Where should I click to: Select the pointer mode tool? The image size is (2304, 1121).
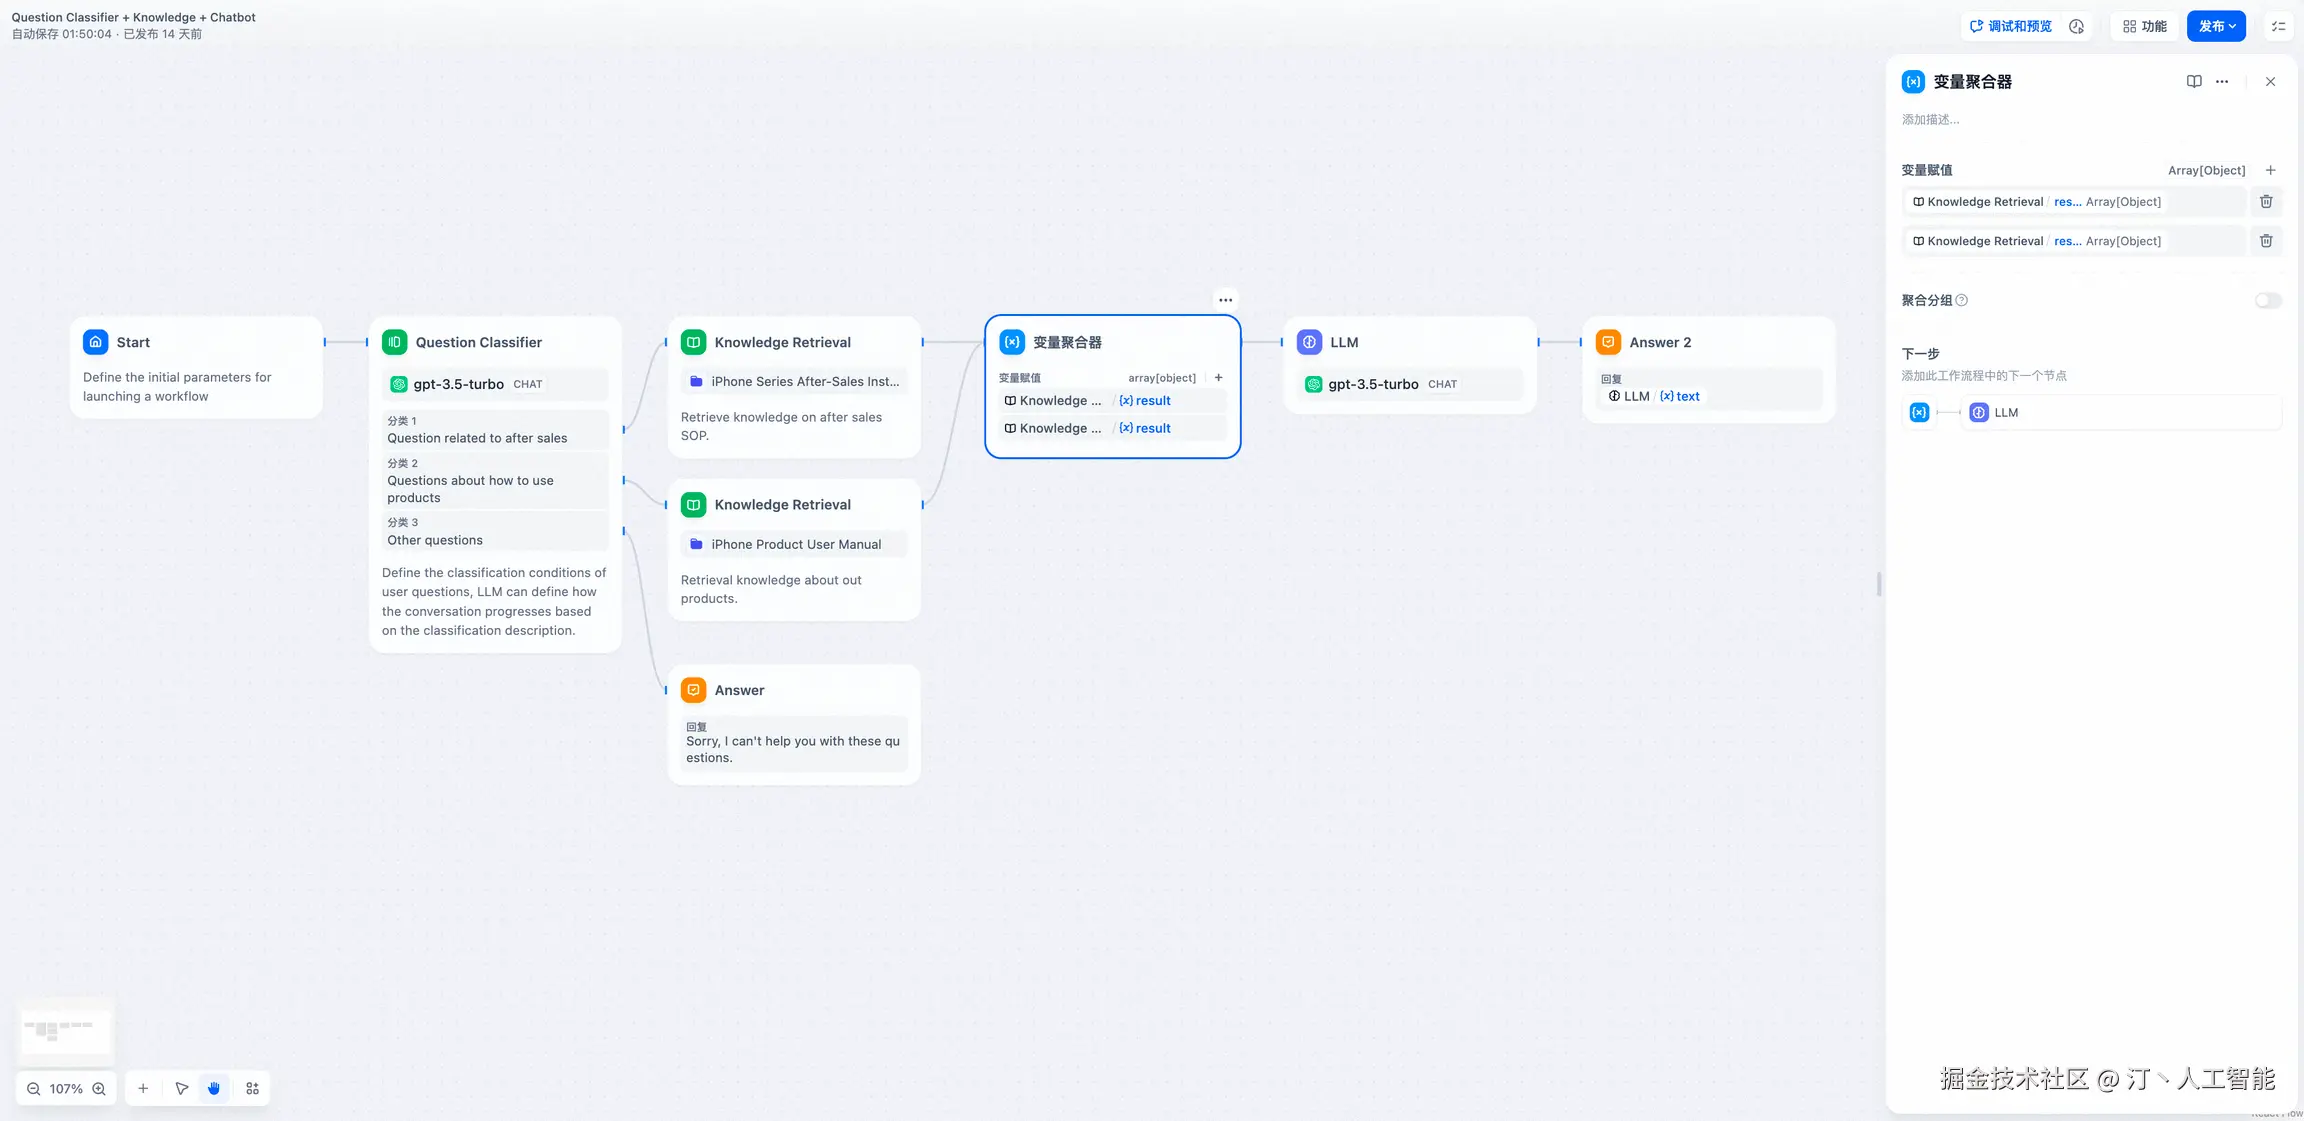tap(181, 1089)
